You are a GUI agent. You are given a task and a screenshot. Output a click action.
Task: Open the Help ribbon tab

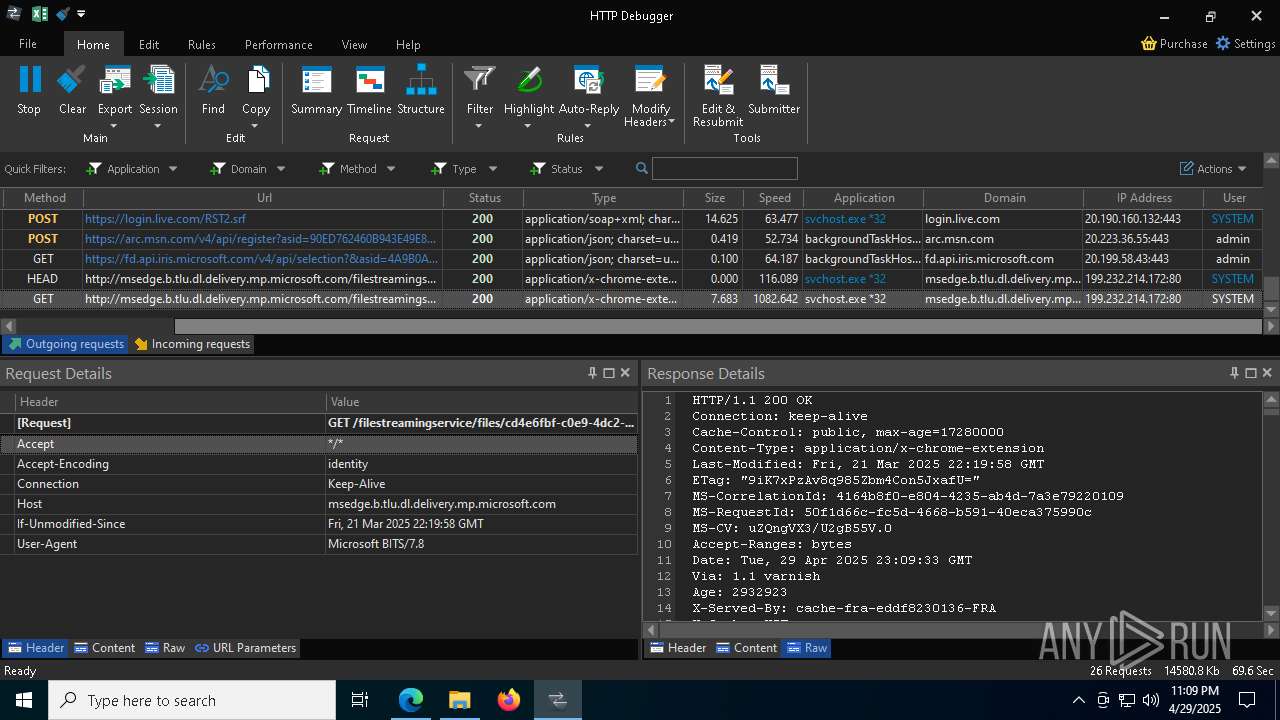pyautogui.click(x=408, y=44)
